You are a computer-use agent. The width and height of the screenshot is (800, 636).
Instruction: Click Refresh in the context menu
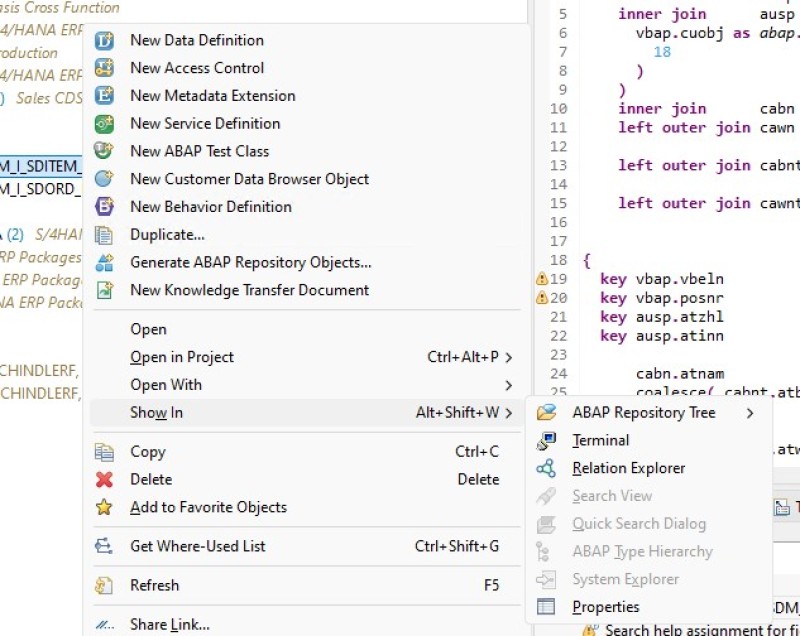(154, 585)
